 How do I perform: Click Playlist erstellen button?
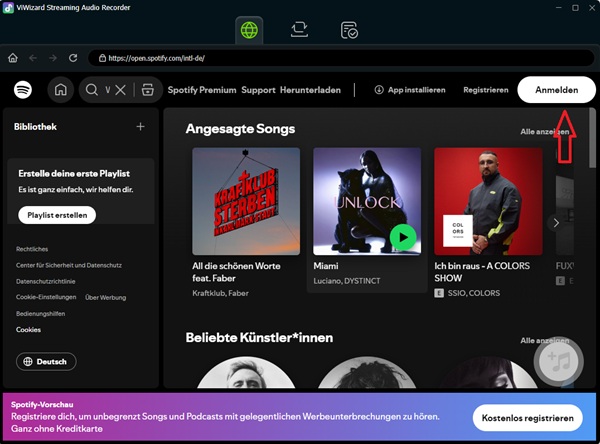point(57,215)
